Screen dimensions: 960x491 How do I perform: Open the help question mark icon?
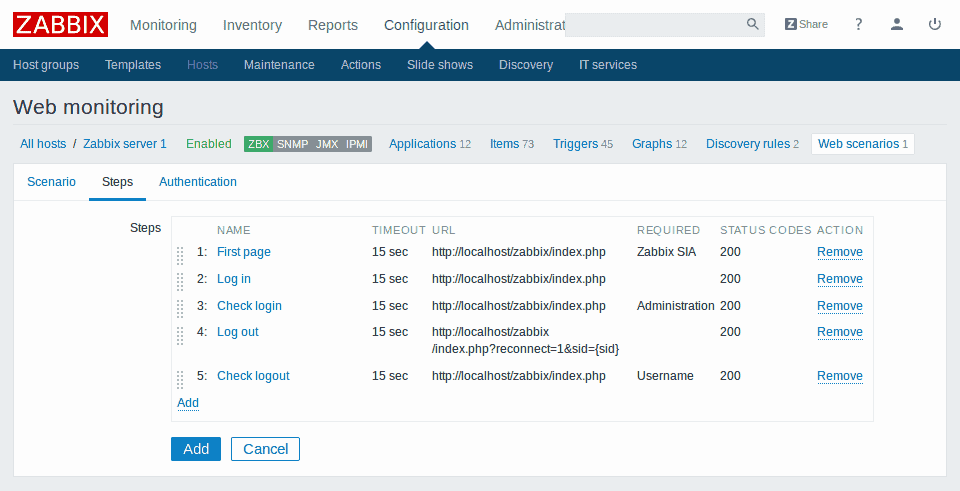858,24
